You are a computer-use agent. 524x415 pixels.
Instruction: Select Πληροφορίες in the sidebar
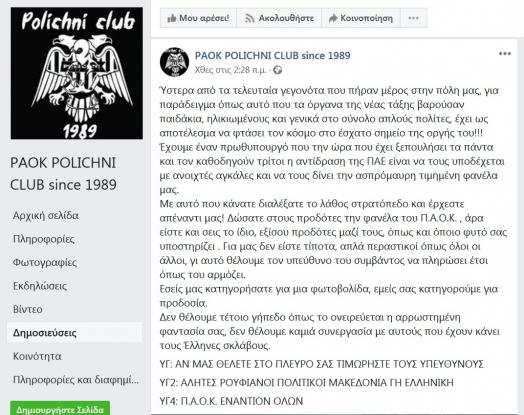click(x=44, y=239)
